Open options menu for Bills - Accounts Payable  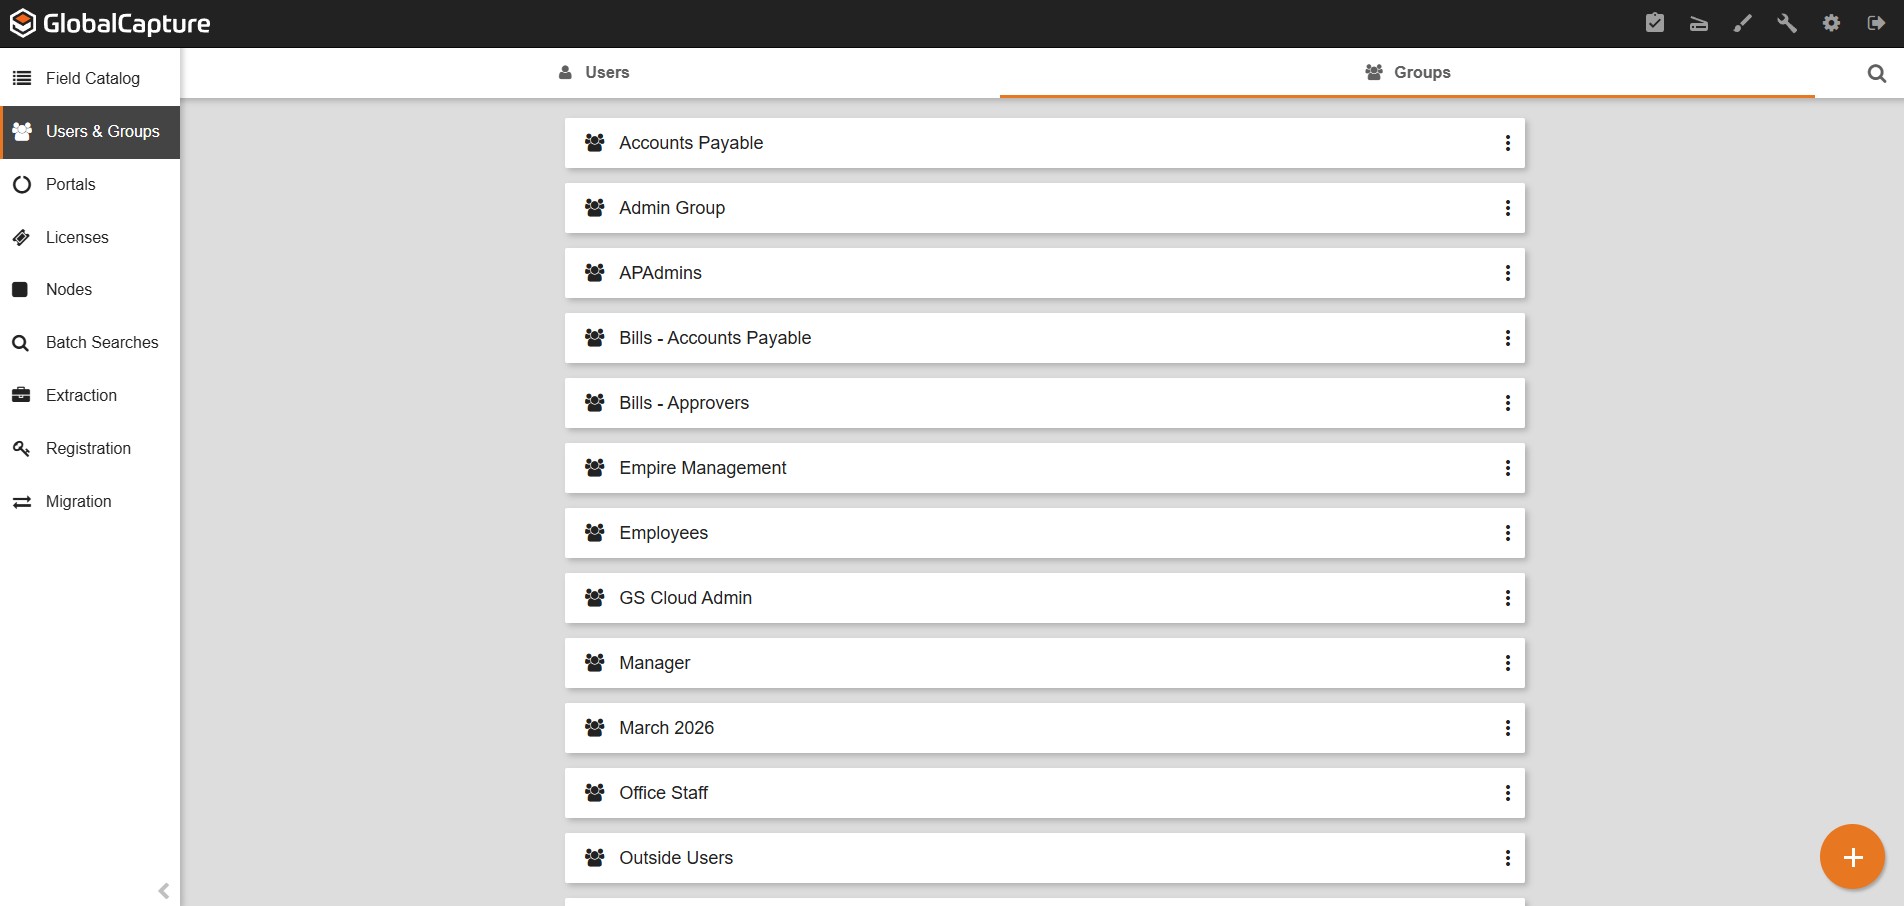point(1507,338)
